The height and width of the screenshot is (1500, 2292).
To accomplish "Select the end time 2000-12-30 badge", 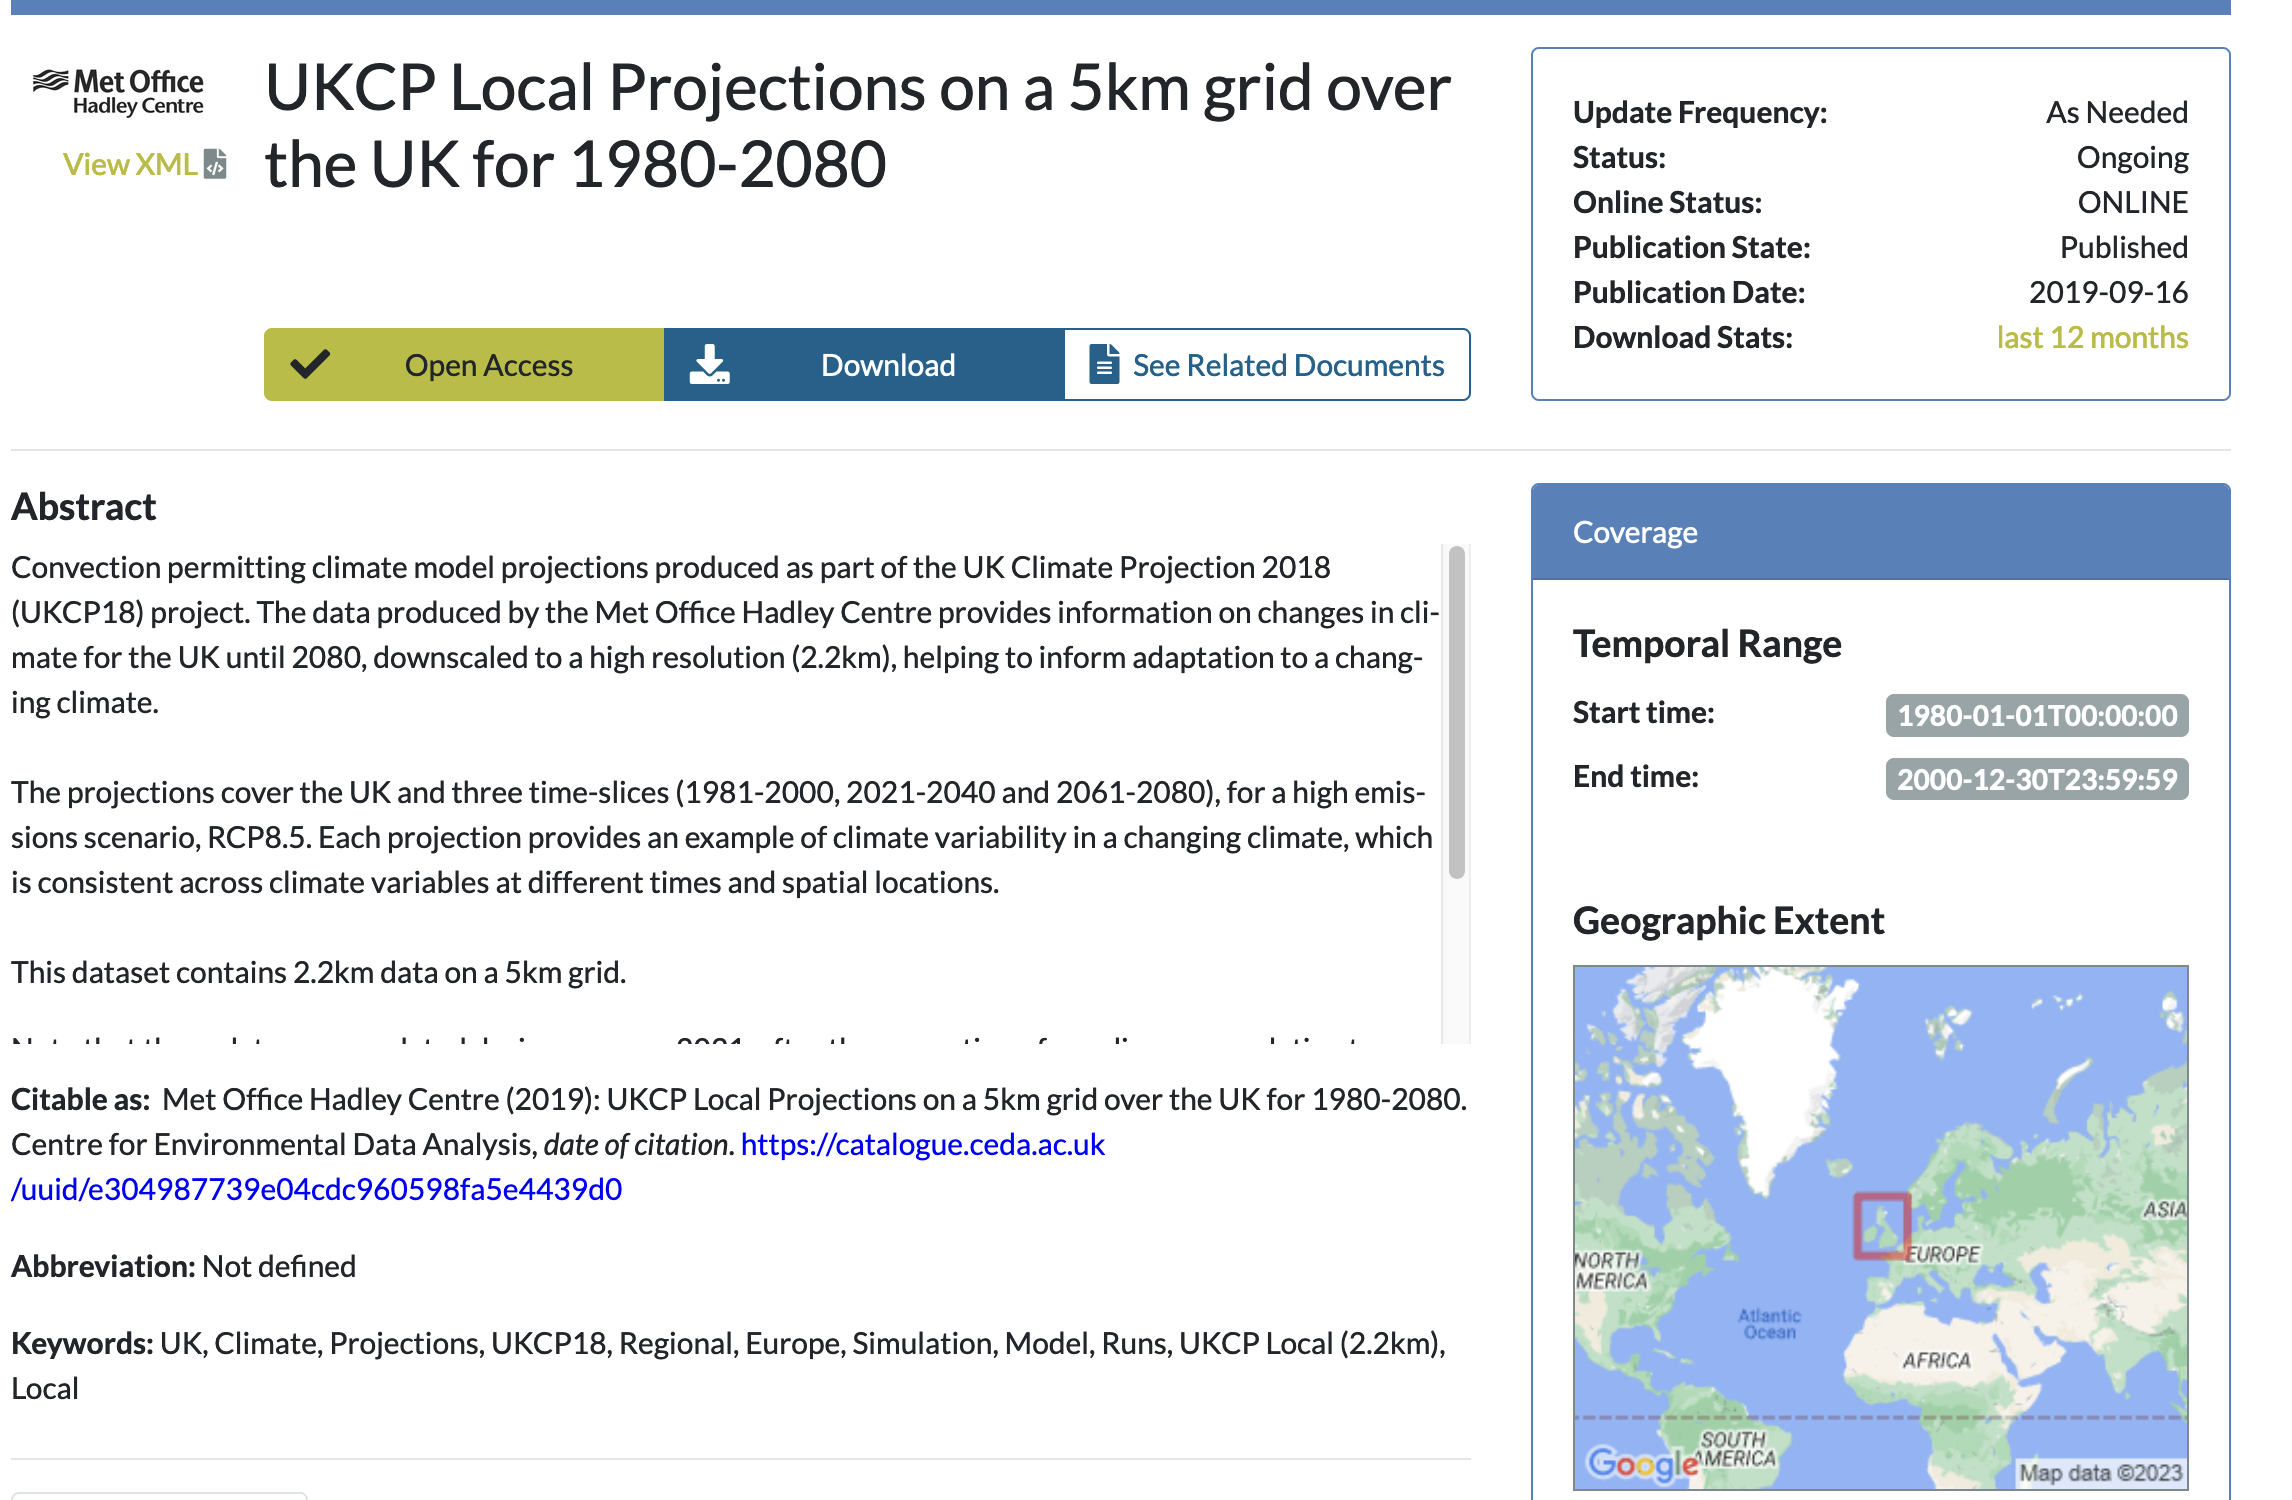I will click(2036, 779).
